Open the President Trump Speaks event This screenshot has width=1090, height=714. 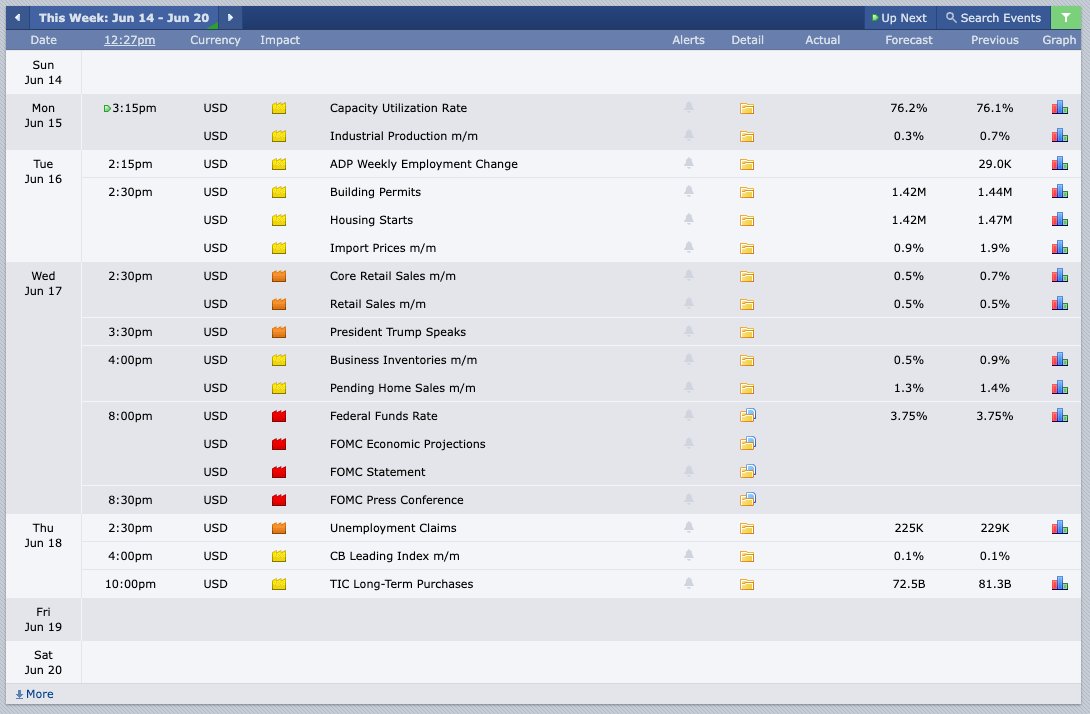click(x=397, y=332)
